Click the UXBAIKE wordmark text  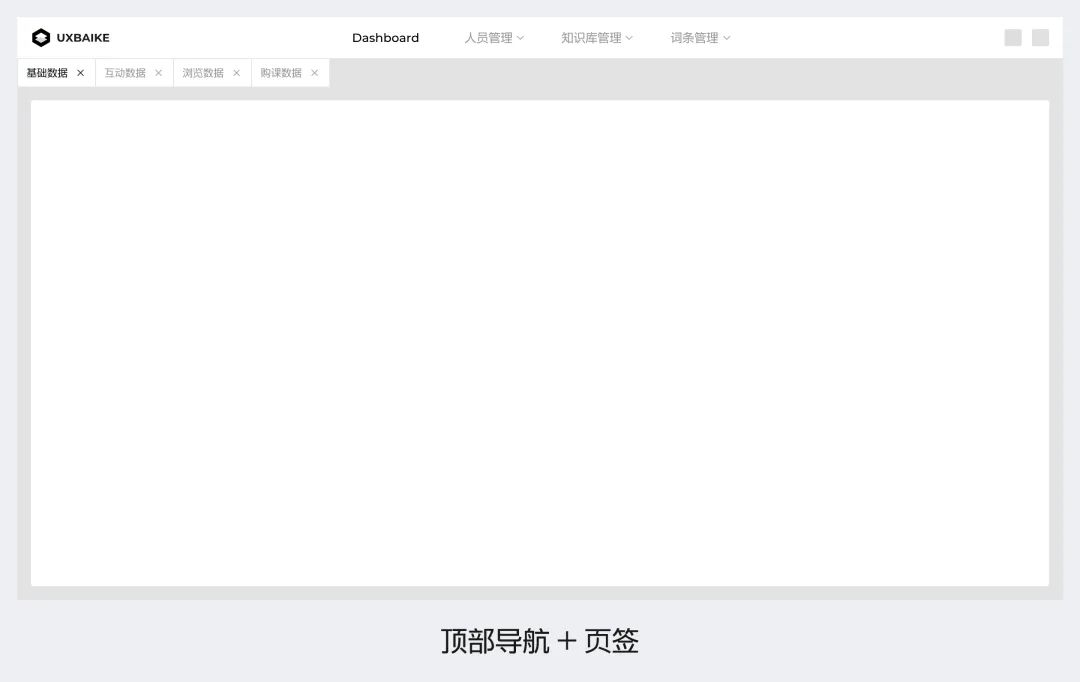[x=83, y=37]
